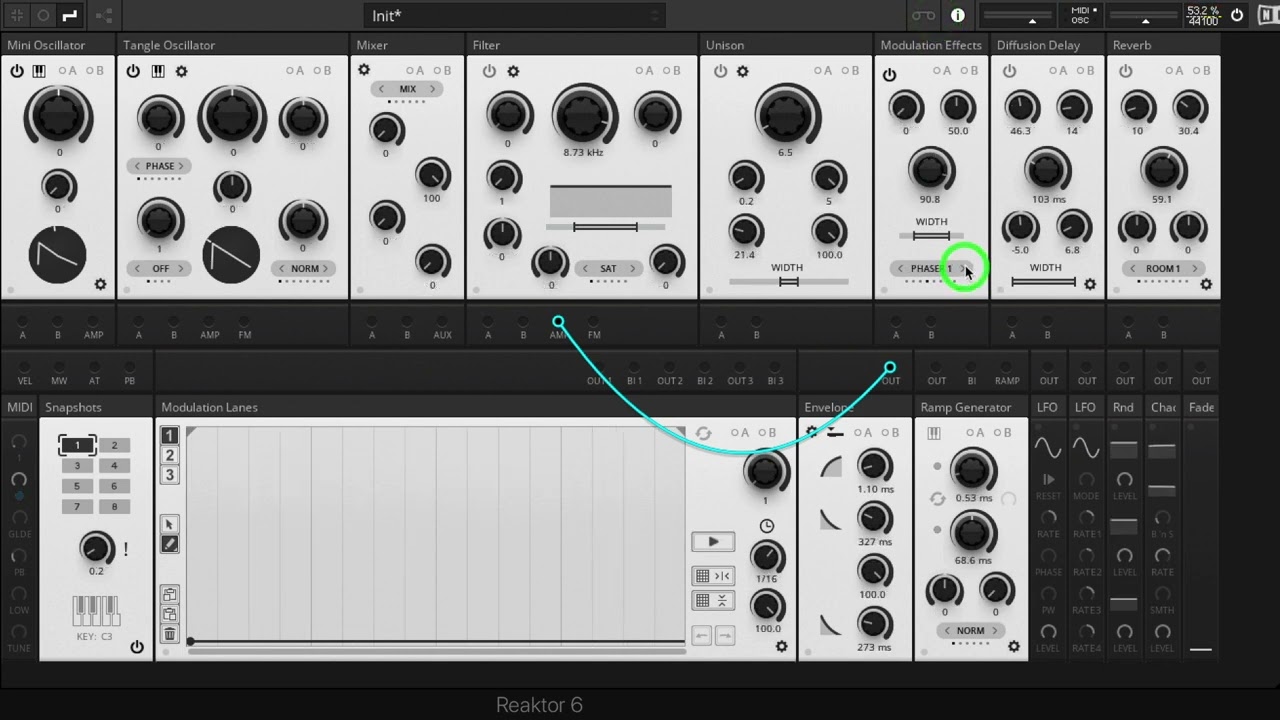Select the pointer tool in Modulation Lanes
The height and width of the screenshot is (720, 1280).
click(169, 524)
